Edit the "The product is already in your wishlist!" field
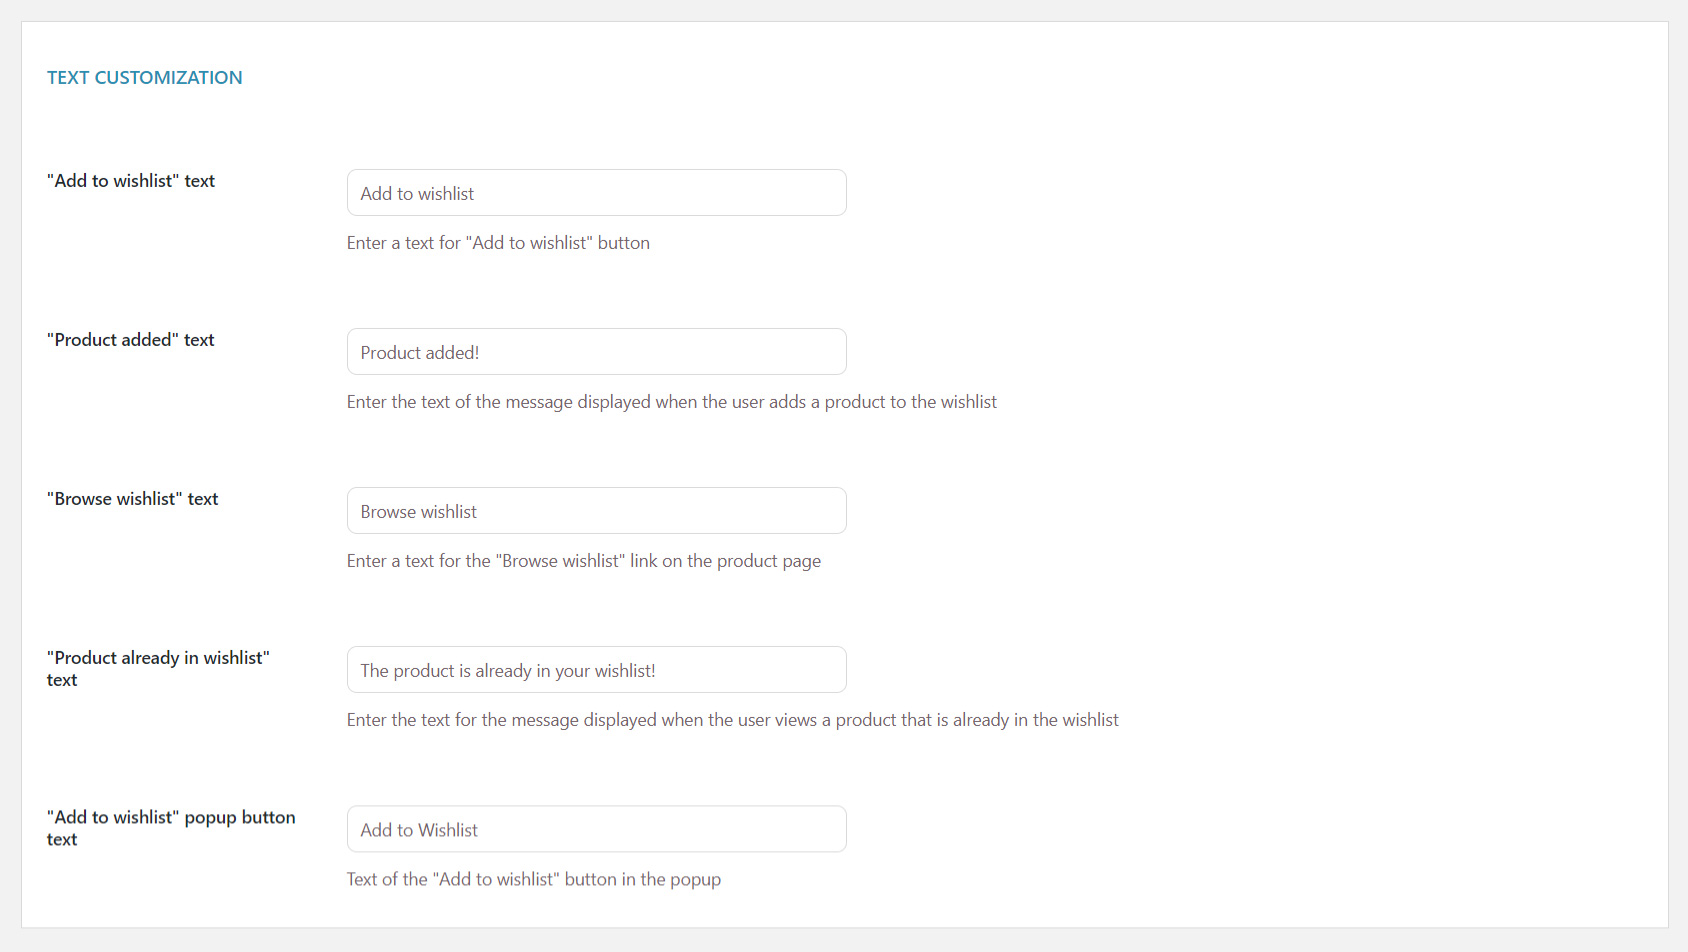The height and width of the screenshot is (952, 1688). pyautogui.click(x=596, y=669)
